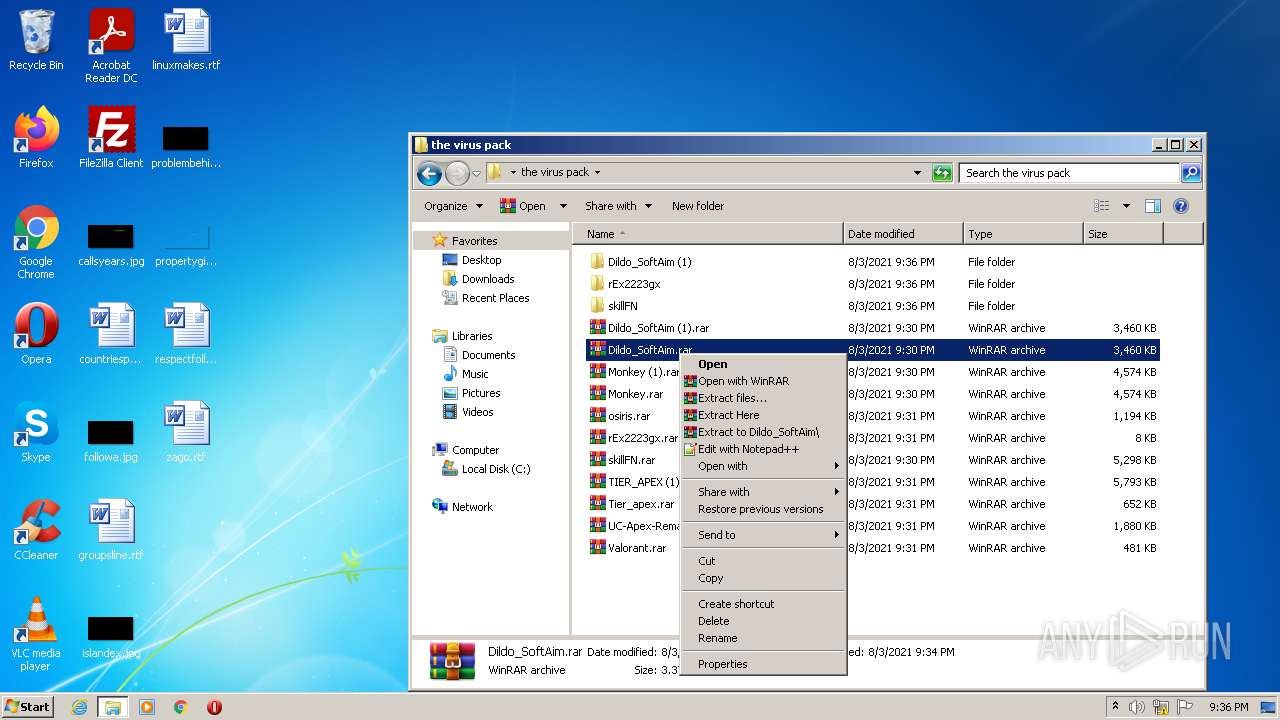Click the Explorer Back navigation button

430,173
